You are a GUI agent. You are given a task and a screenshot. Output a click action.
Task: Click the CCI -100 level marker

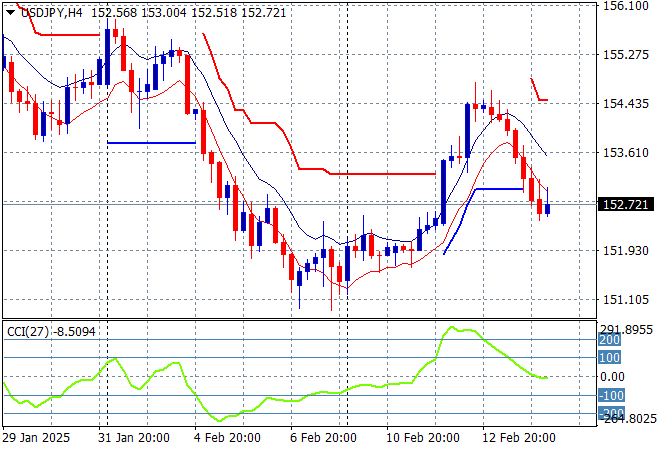point(609,395)
